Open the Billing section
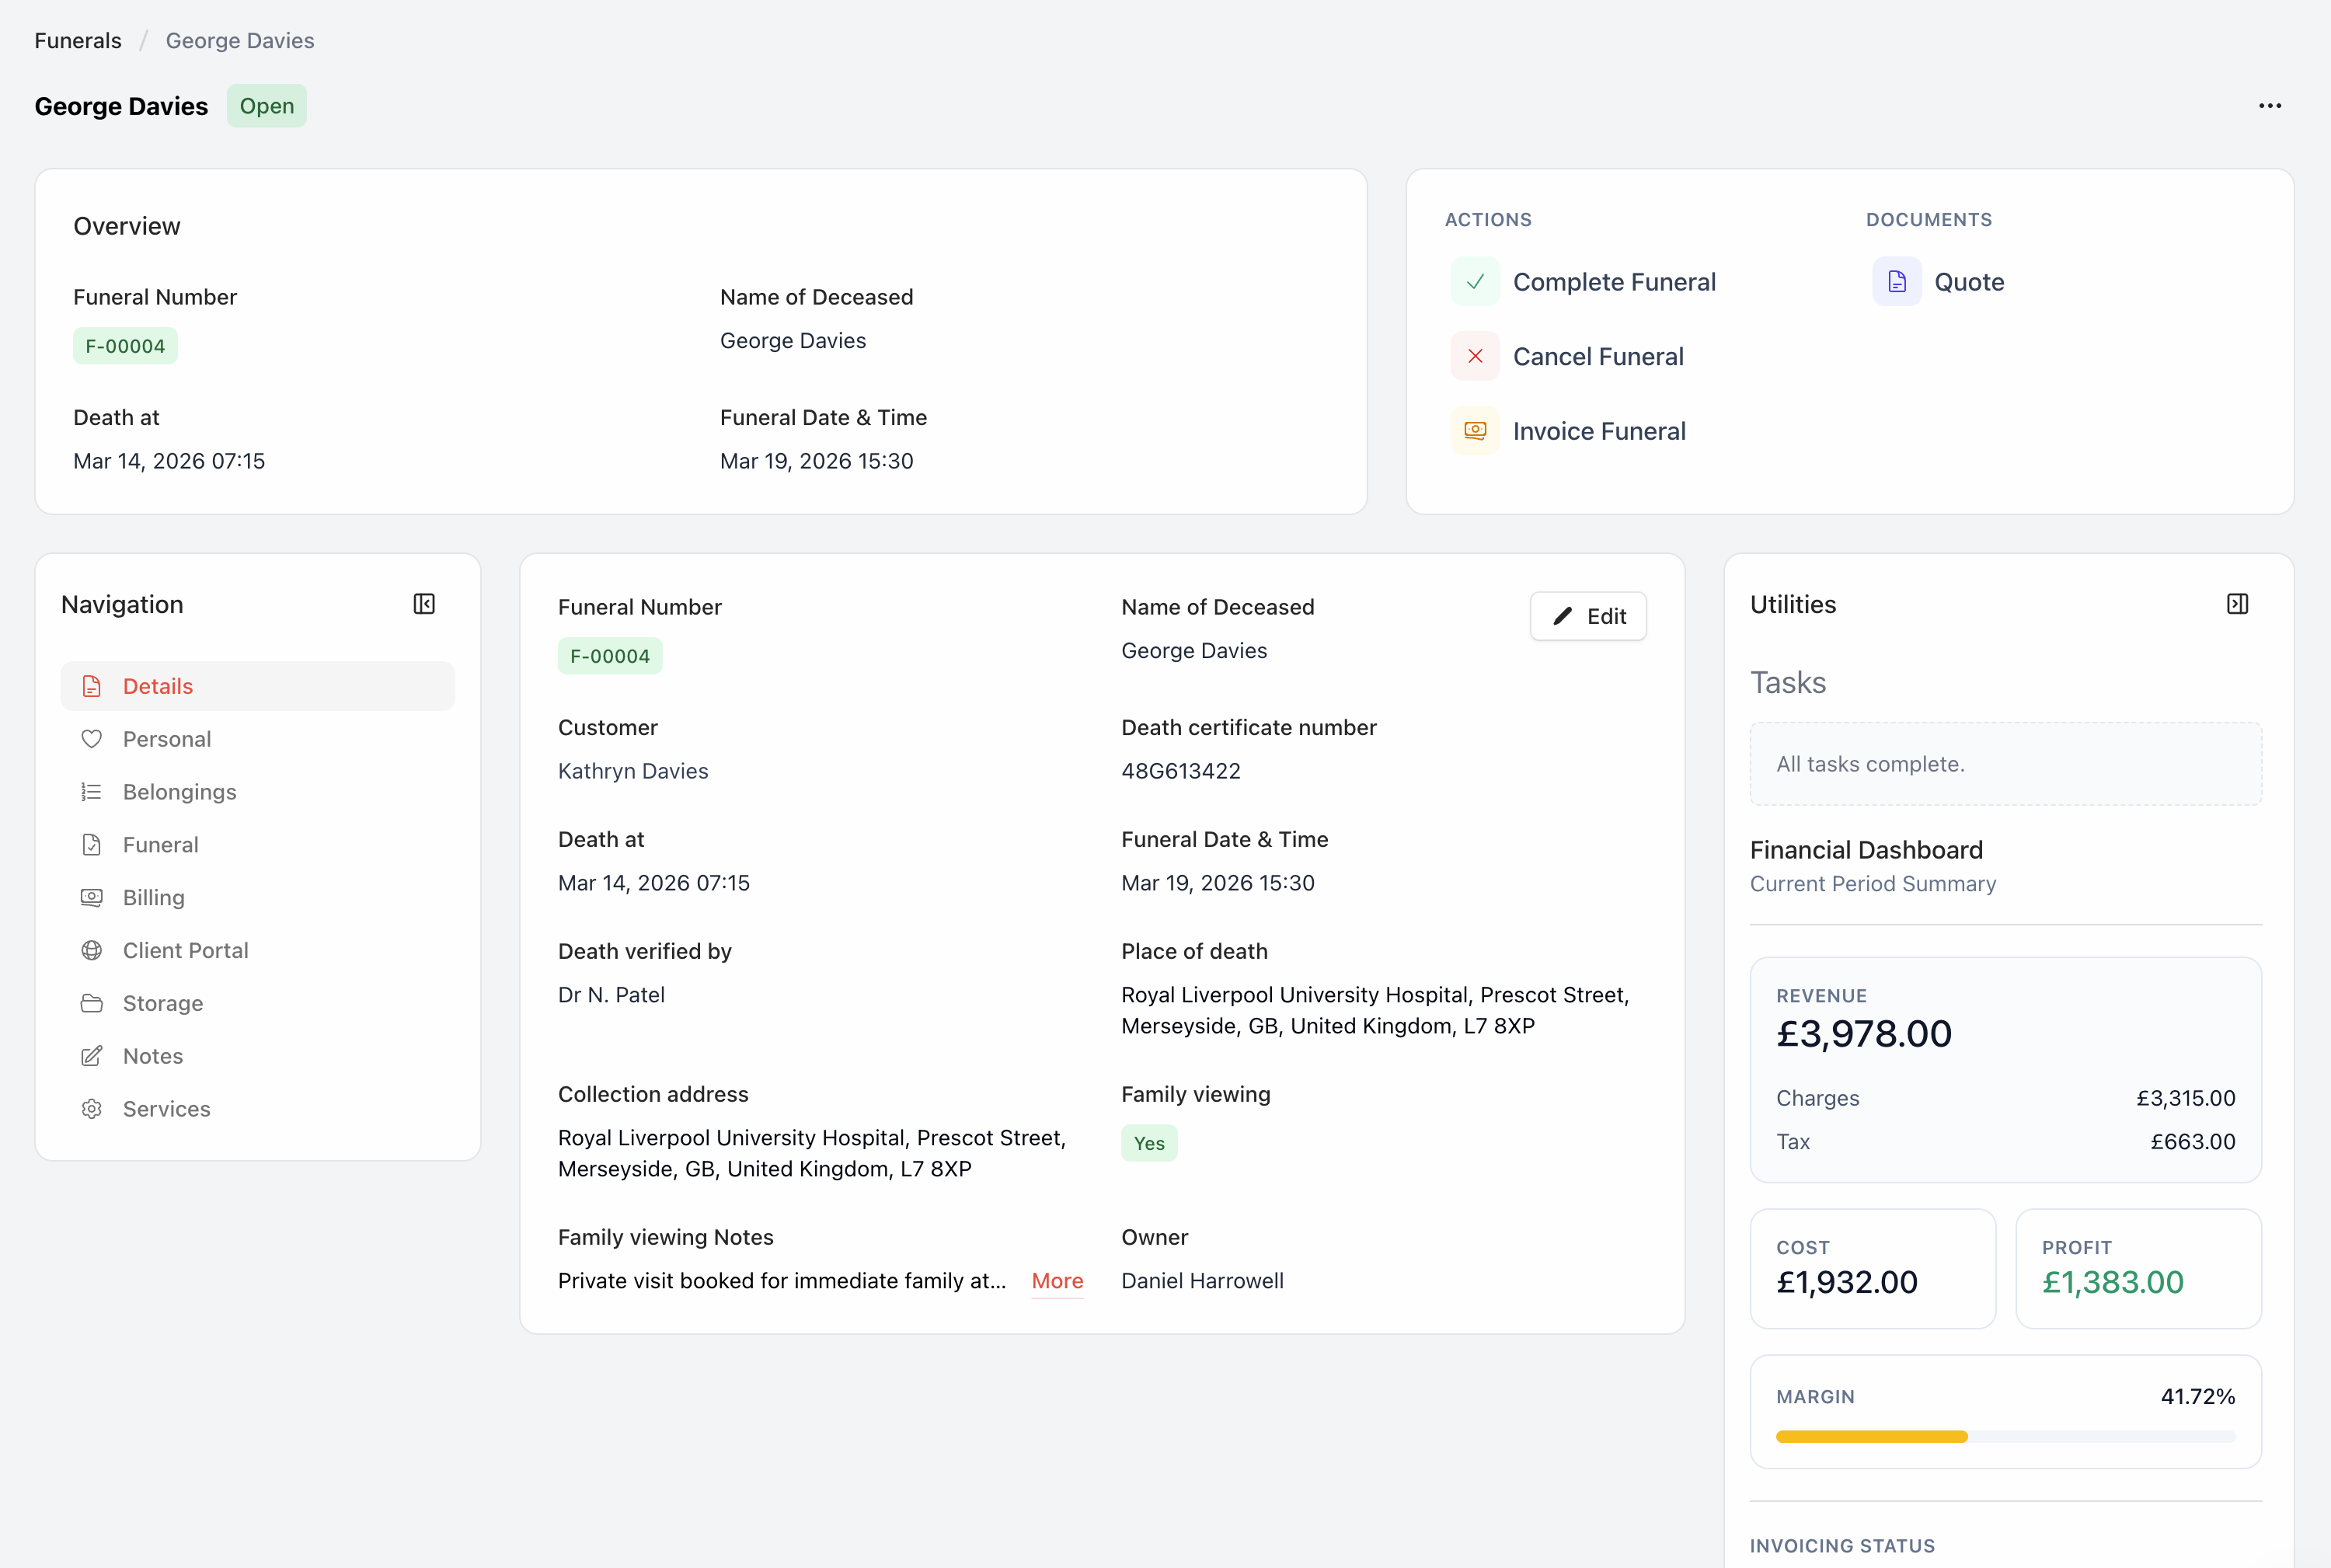 (153, 897)
